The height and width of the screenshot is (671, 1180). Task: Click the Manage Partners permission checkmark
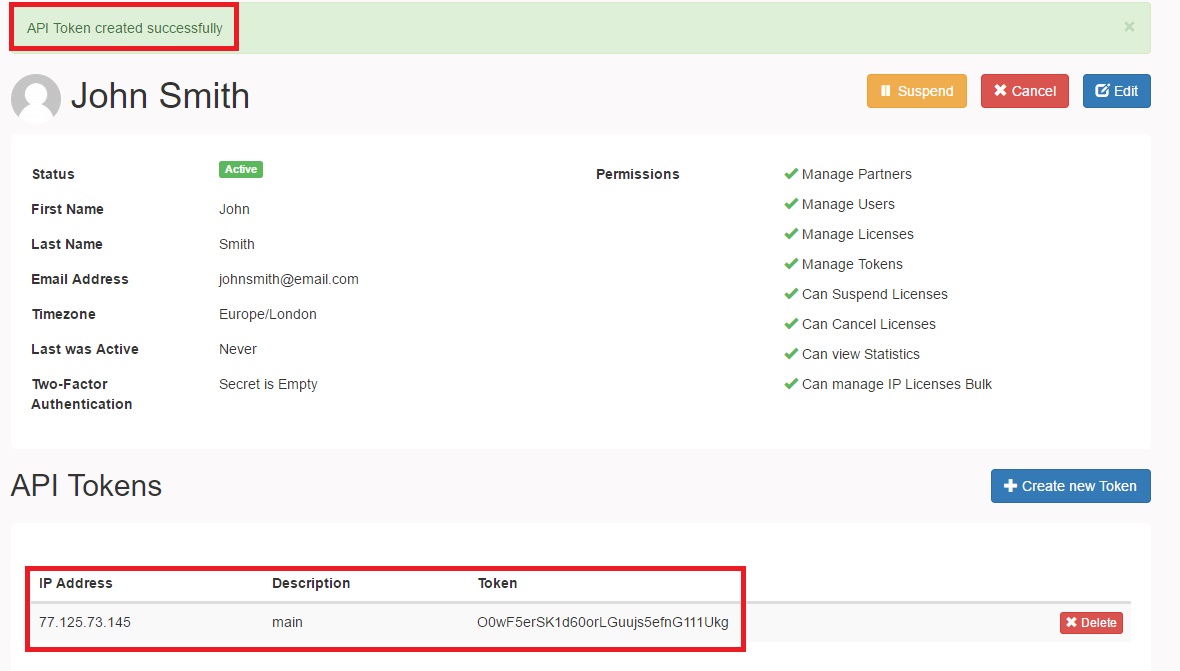791,174
